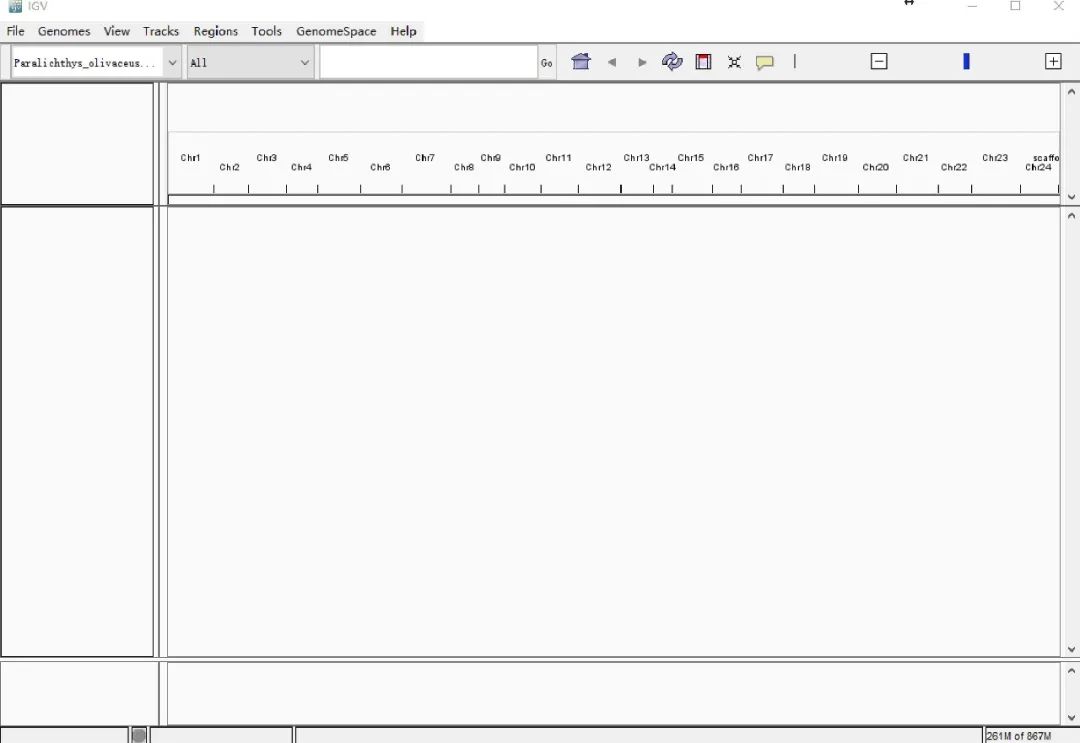1080x743 pixels.
Task: Click gray status indicator in status bar
Action: [x=138, y=735]
